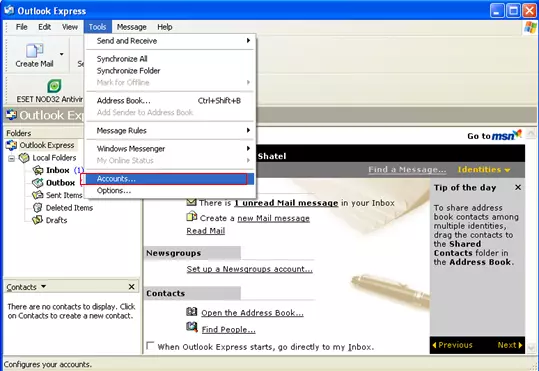
Task: Click the Find a Message link
Action: 407,170
